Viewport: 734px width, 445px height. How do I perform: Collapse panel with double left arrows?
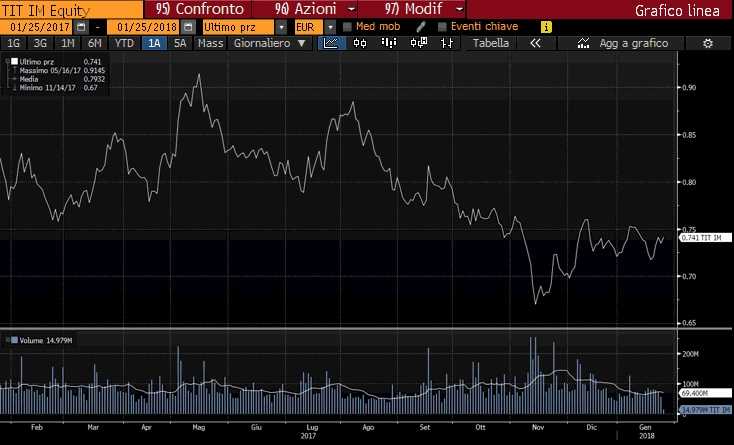(x=536, y=43)
